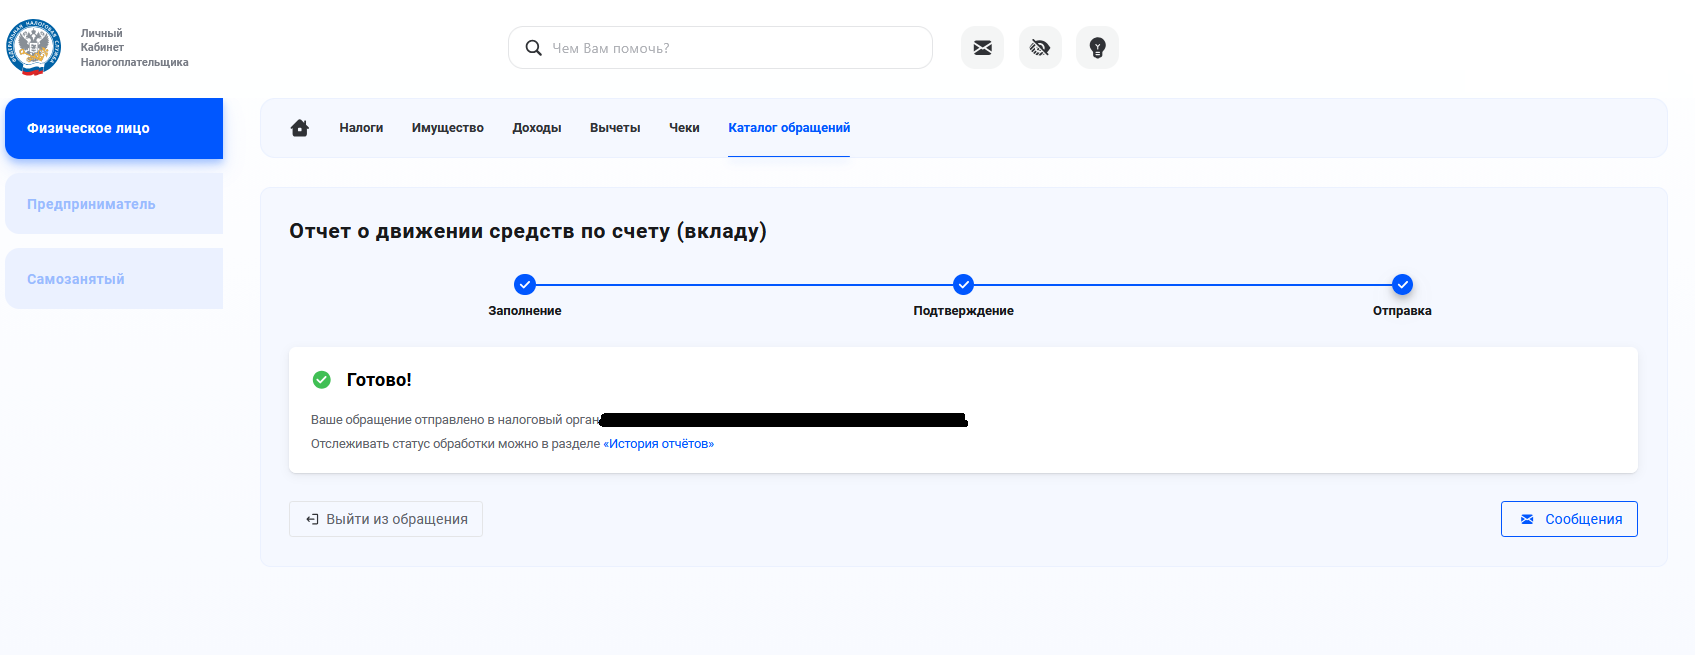The width and height of the screenshot is (1695, 655).
Task: Toggle the crossed-eye visibility mode icon
Action: 1040,48
